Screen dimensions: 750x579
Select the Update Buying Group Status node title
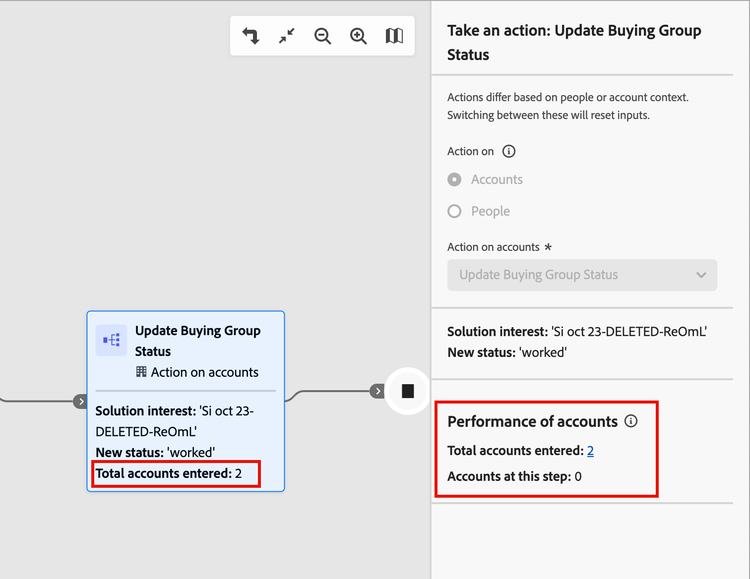198,341
